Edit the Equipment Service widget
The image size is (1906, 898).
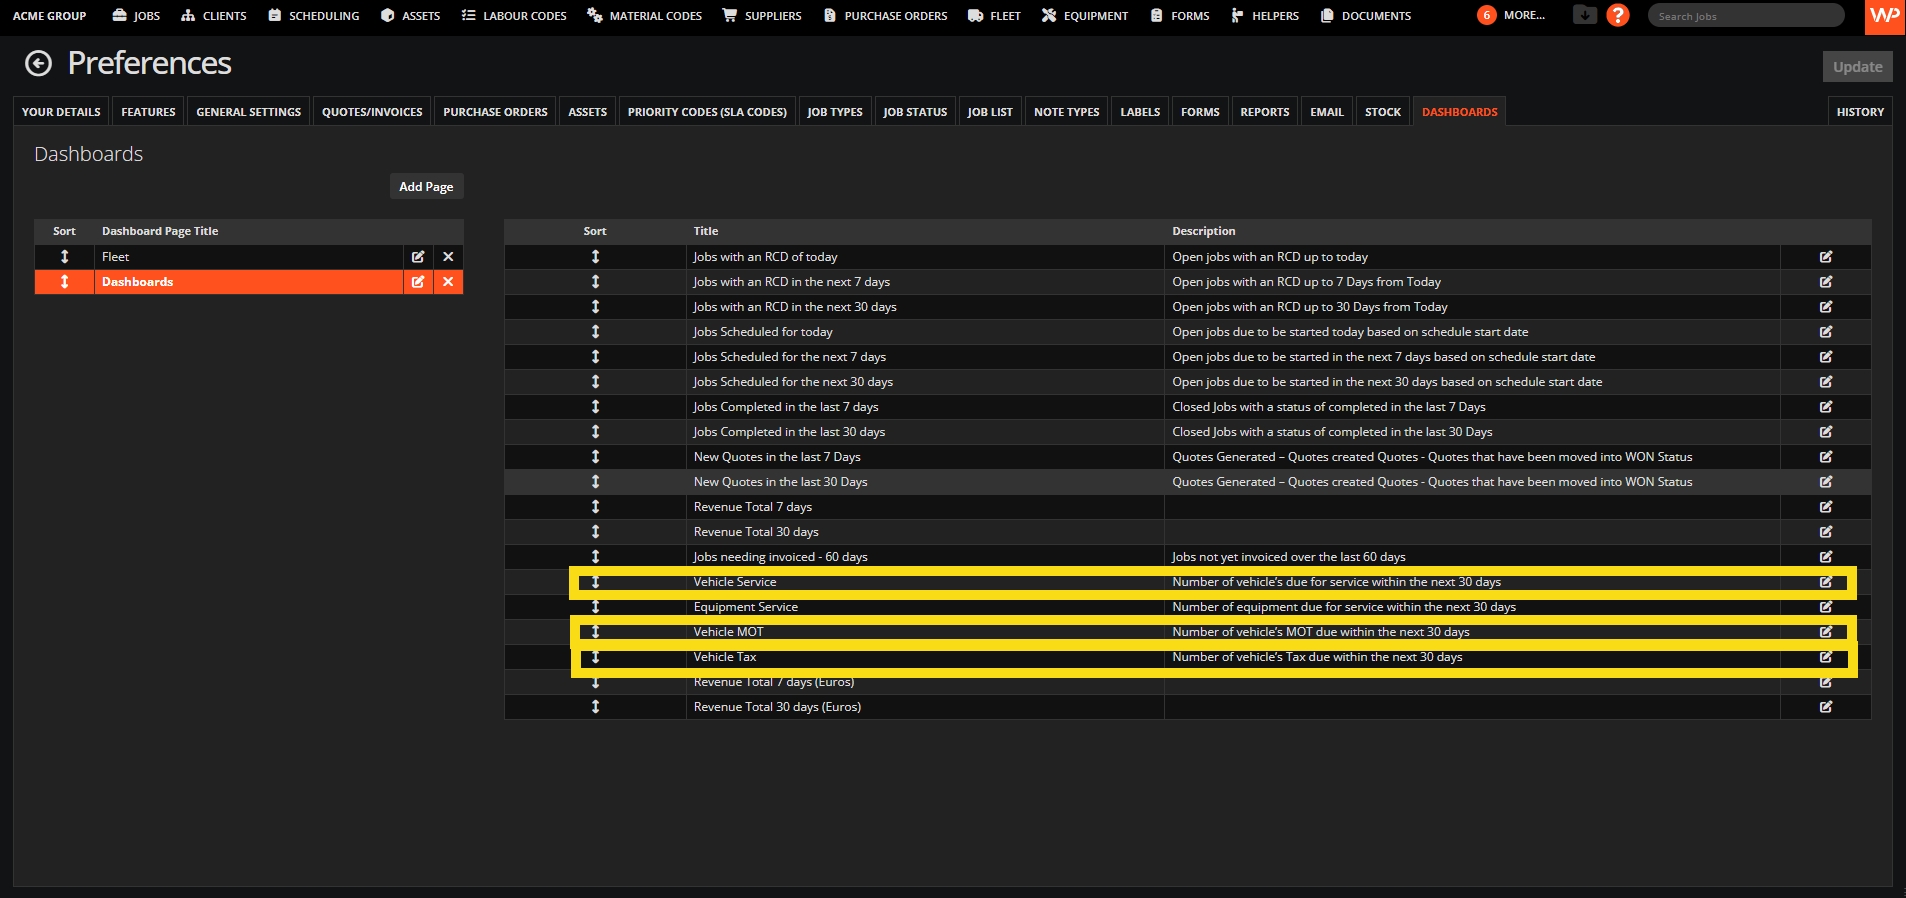(x=1826, y=607)
